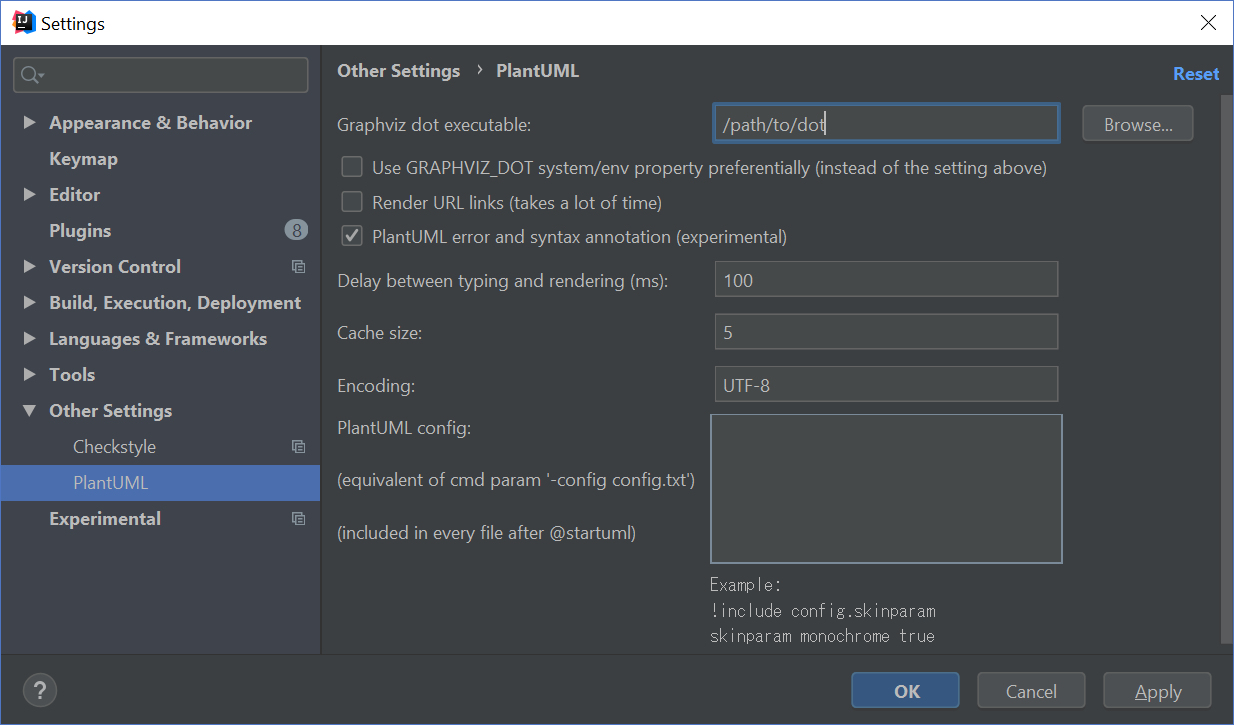Click the Plugins update count badge
The height and width of the screenshot is (725, 1234).
pyautogui.click(x=295, y=231)
